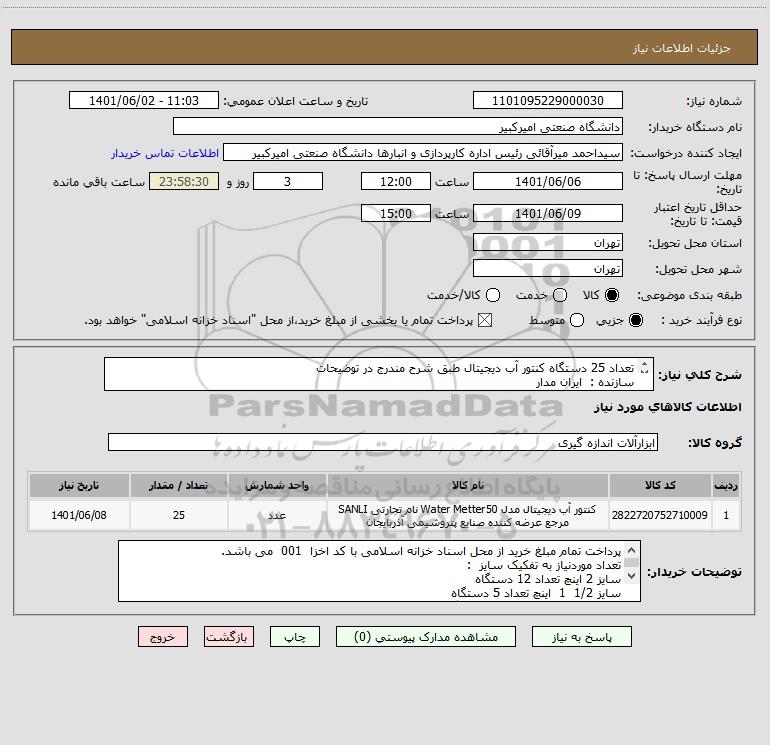Click the need date cell 1401/06/08
This screenshot has height=745, width=770.
[x=79, y=515]
